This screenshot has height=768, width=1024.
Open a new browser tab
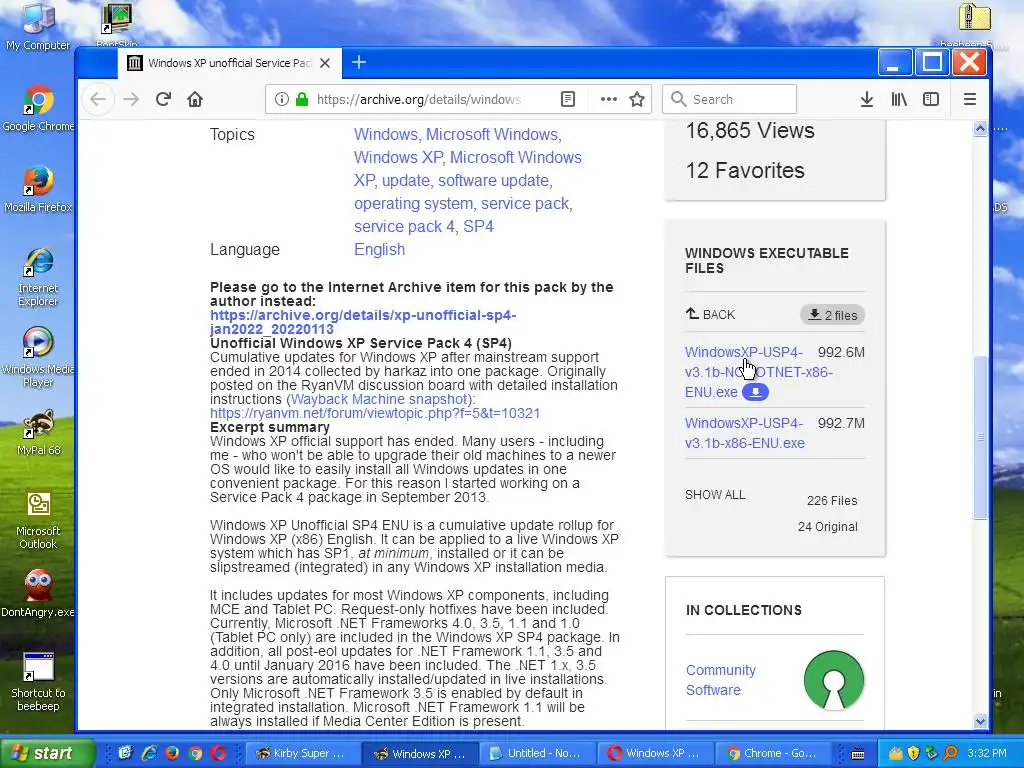[x=359, y=63]
